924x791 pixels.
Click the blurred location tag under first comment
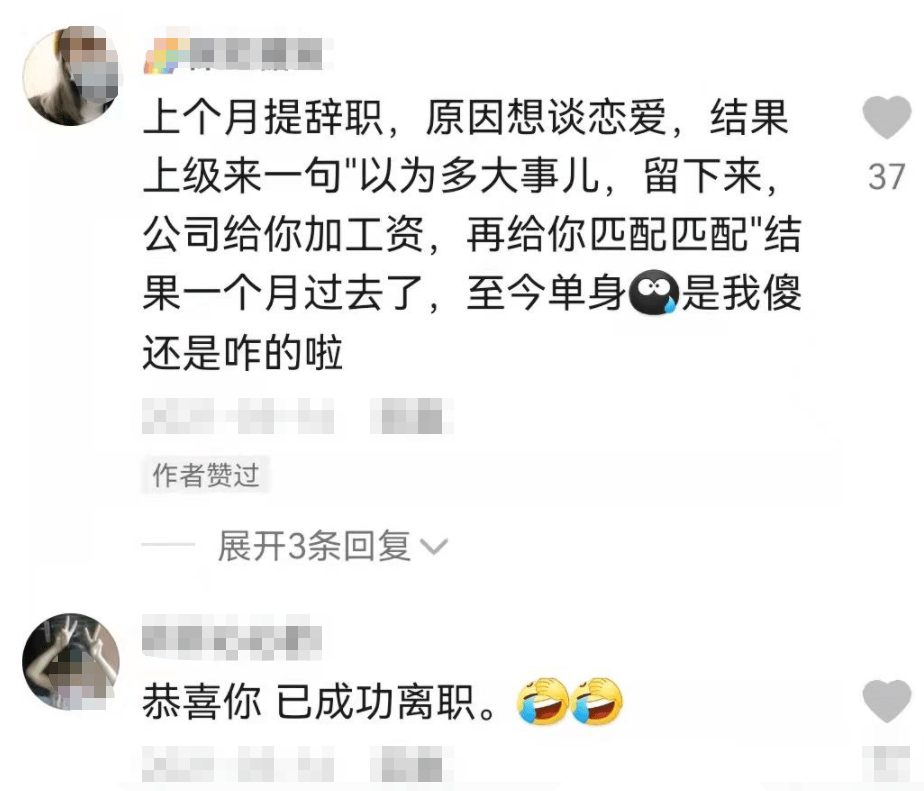[412, 416]
